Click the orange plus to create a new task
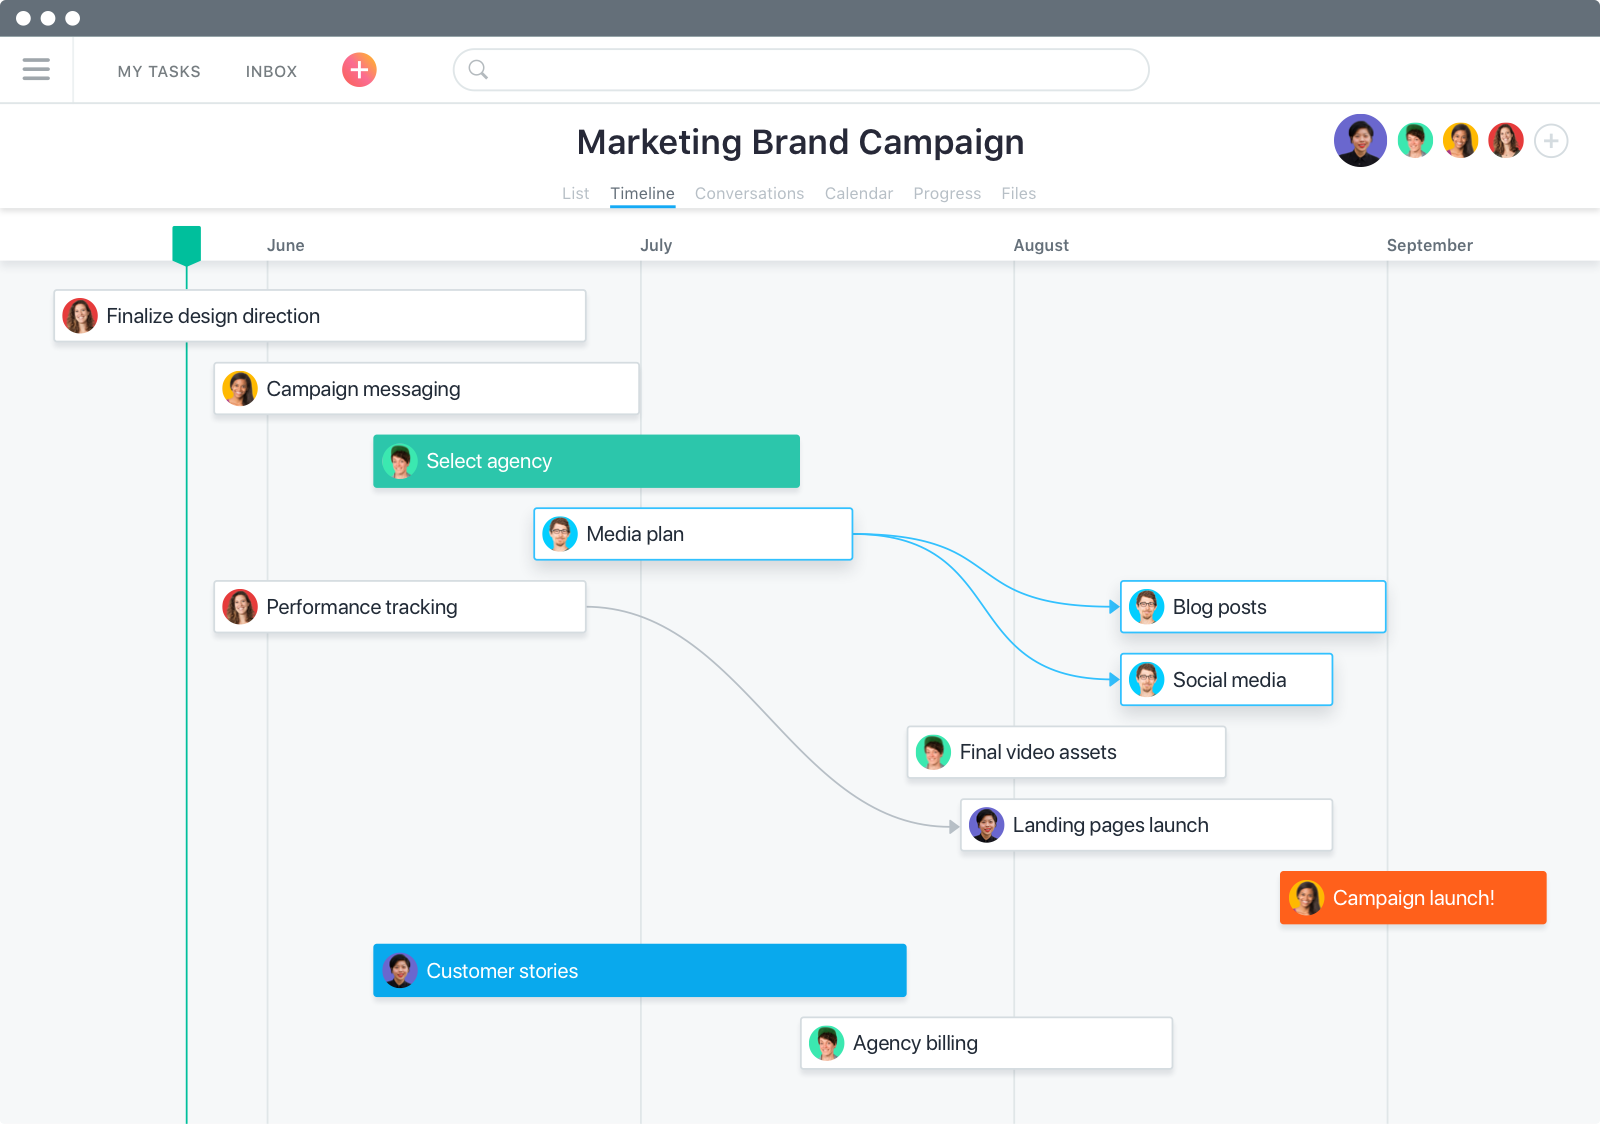Viewport: 1600px width, 1124px height. click(358, 70)
